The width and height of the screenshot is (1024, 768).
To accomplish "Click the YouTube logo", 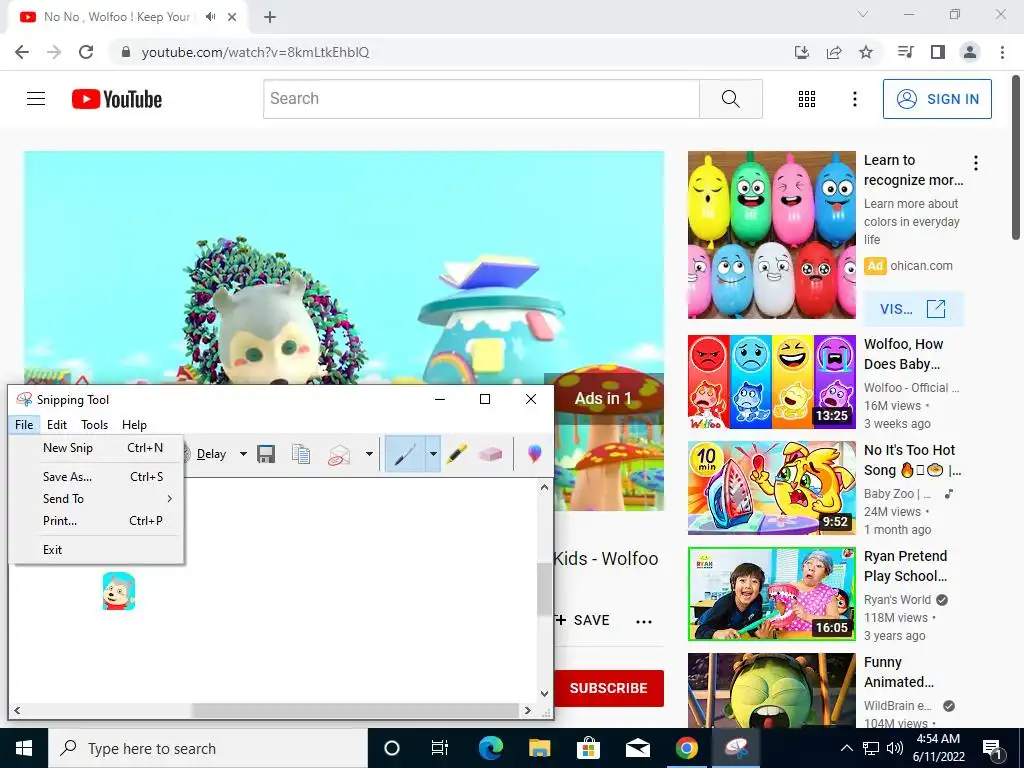I will click(117, 99).
